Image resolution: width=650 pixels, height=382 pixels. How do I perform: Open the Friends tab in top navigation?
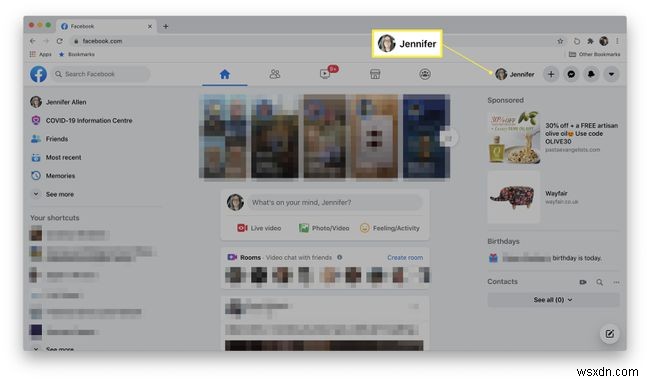pyautogui.click(x=275, y=74)
